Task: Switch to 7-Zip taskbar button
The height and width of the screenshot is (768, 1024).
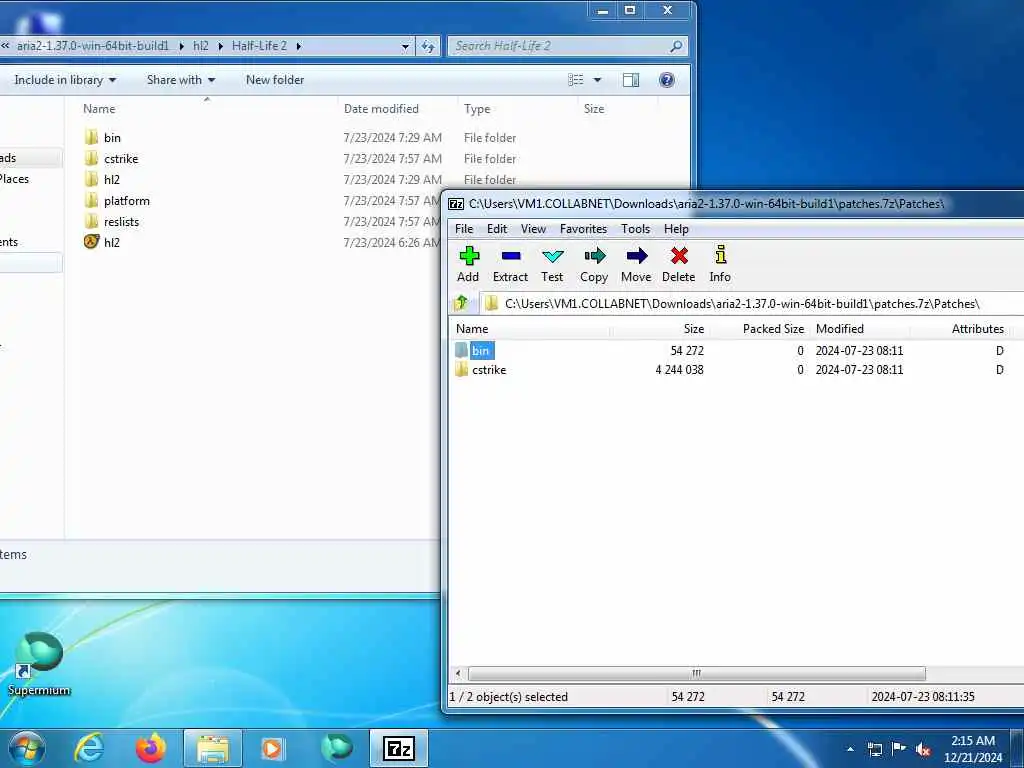Action: point(399,748)
